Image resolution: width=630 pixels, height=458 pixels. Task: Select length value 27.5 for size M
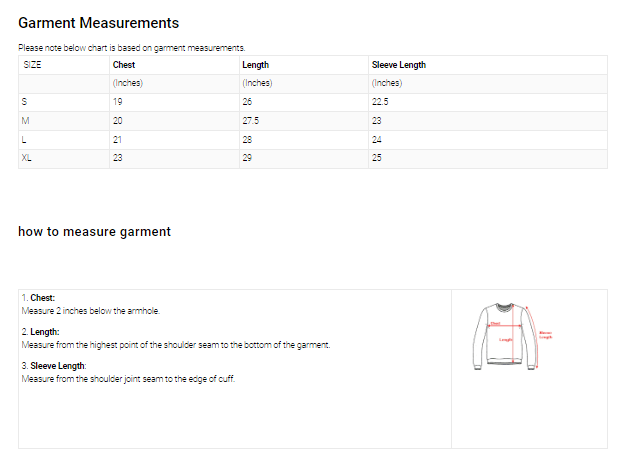click(251, 121)
